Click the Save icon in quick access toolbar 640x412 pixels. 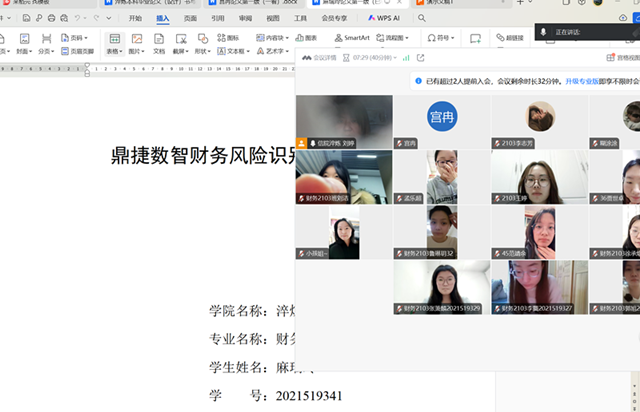(x=27, y=18)
